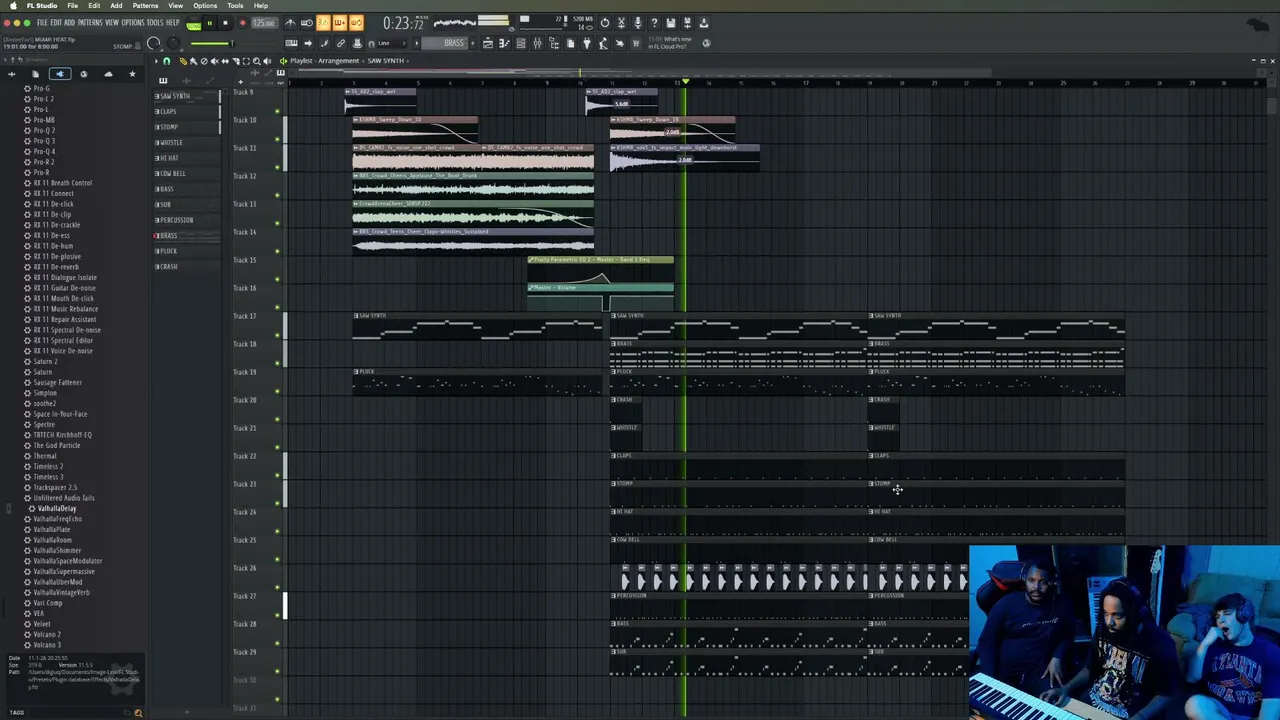Open the Plugin picker icon
1280x720 pixels.
coord(587,43)
